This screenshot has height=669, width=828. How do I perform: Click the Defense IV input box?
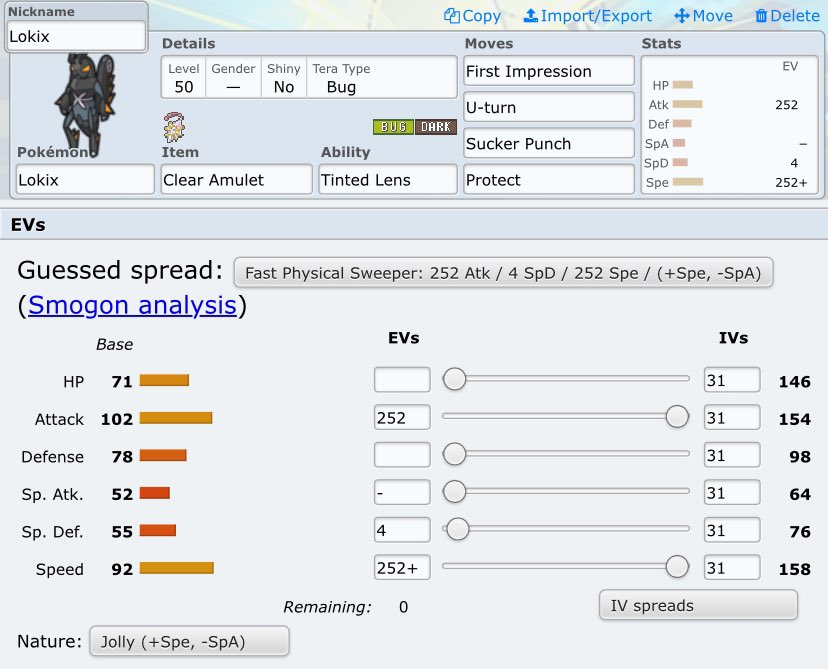tap(732, 455)
